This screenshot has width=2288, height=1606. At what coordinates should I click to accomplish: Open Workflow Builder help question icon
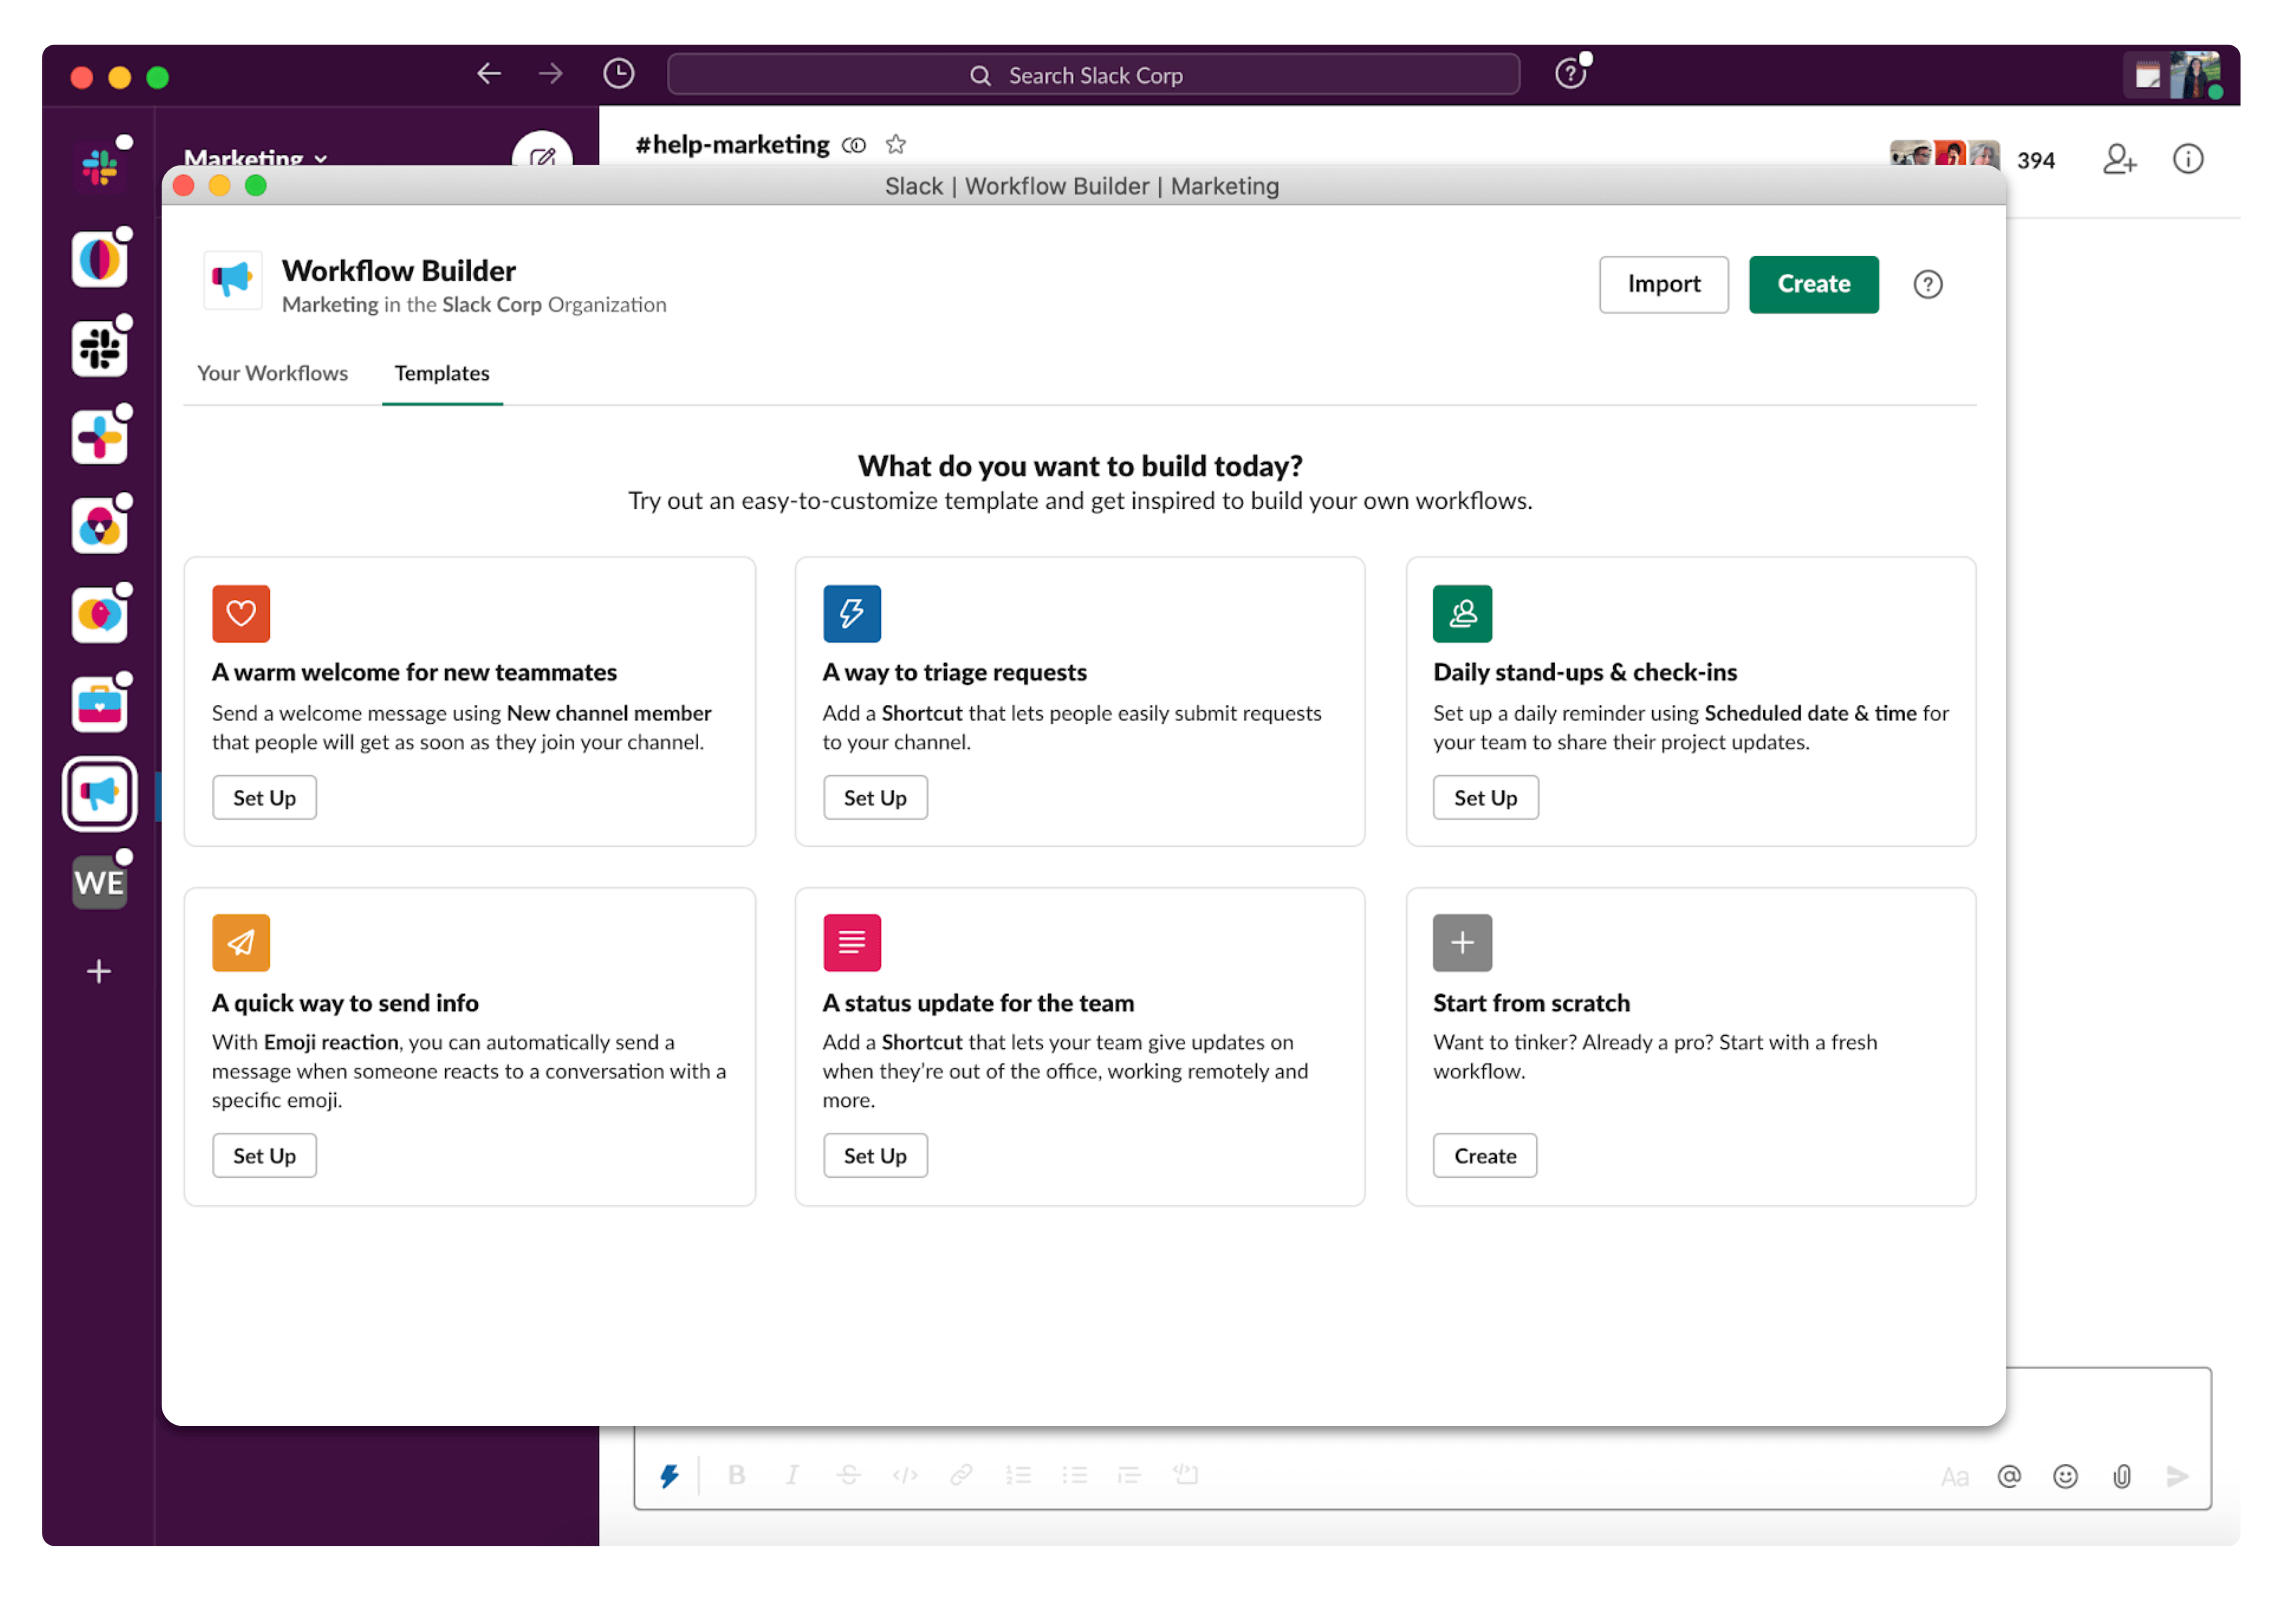tap(1927, 285)
